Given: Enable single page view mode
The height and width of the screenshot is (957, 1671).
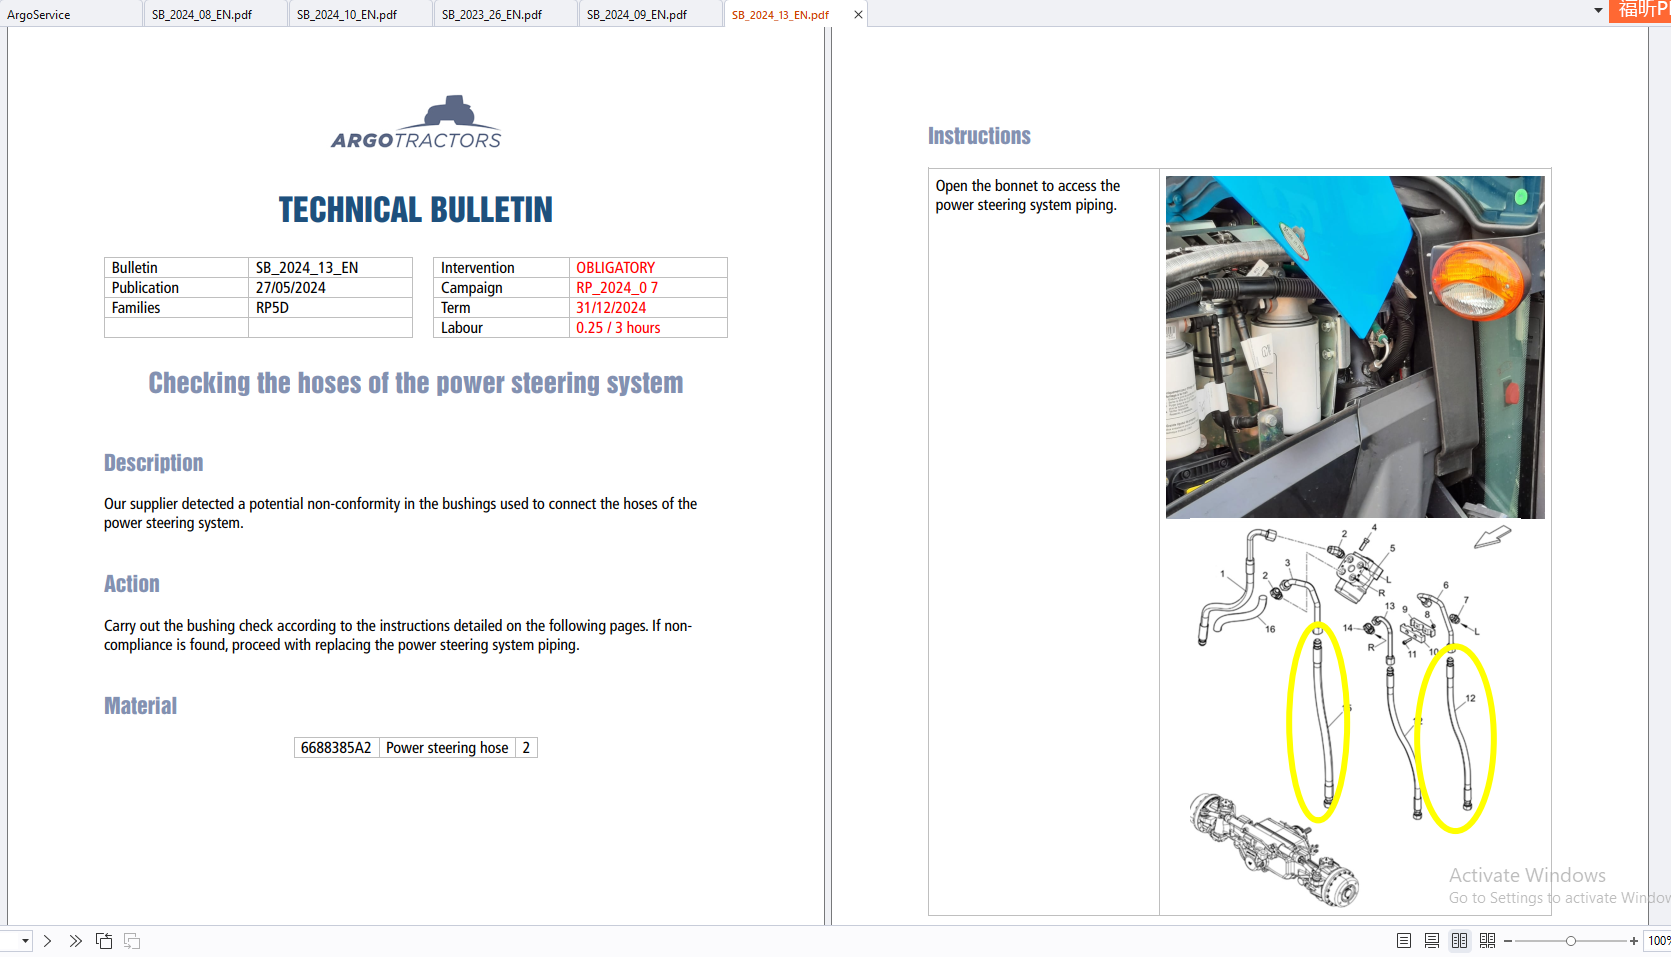Looking at the screenshot, I should click(1403, 940).
